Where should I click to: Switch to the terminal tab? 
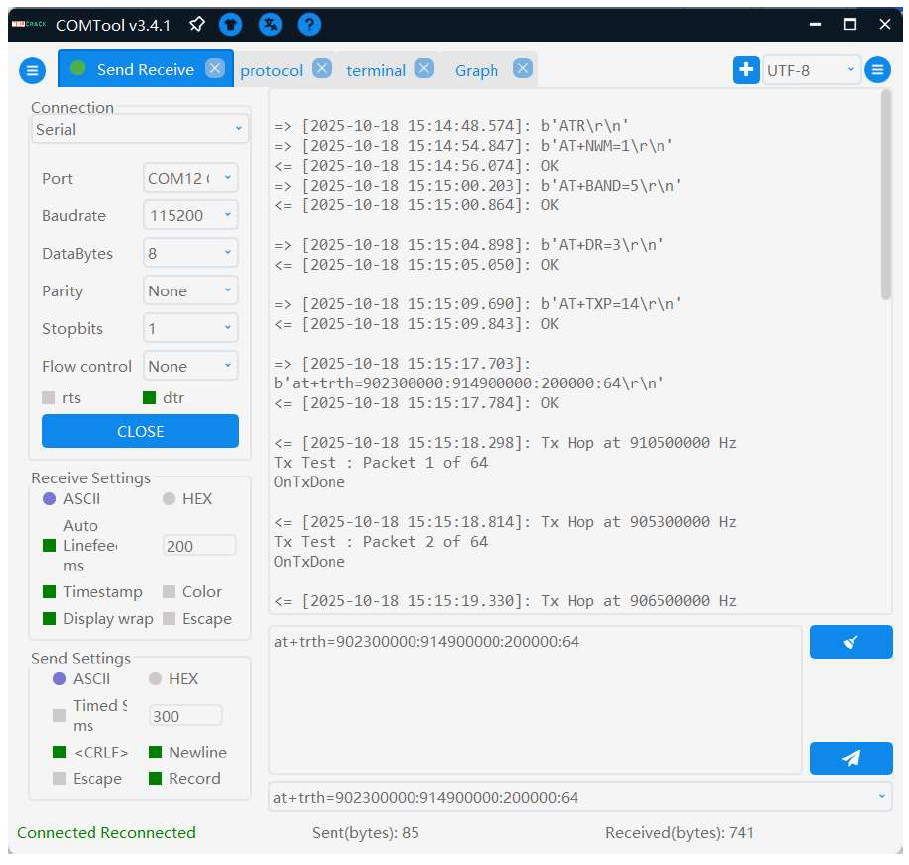tap(375, 70)
